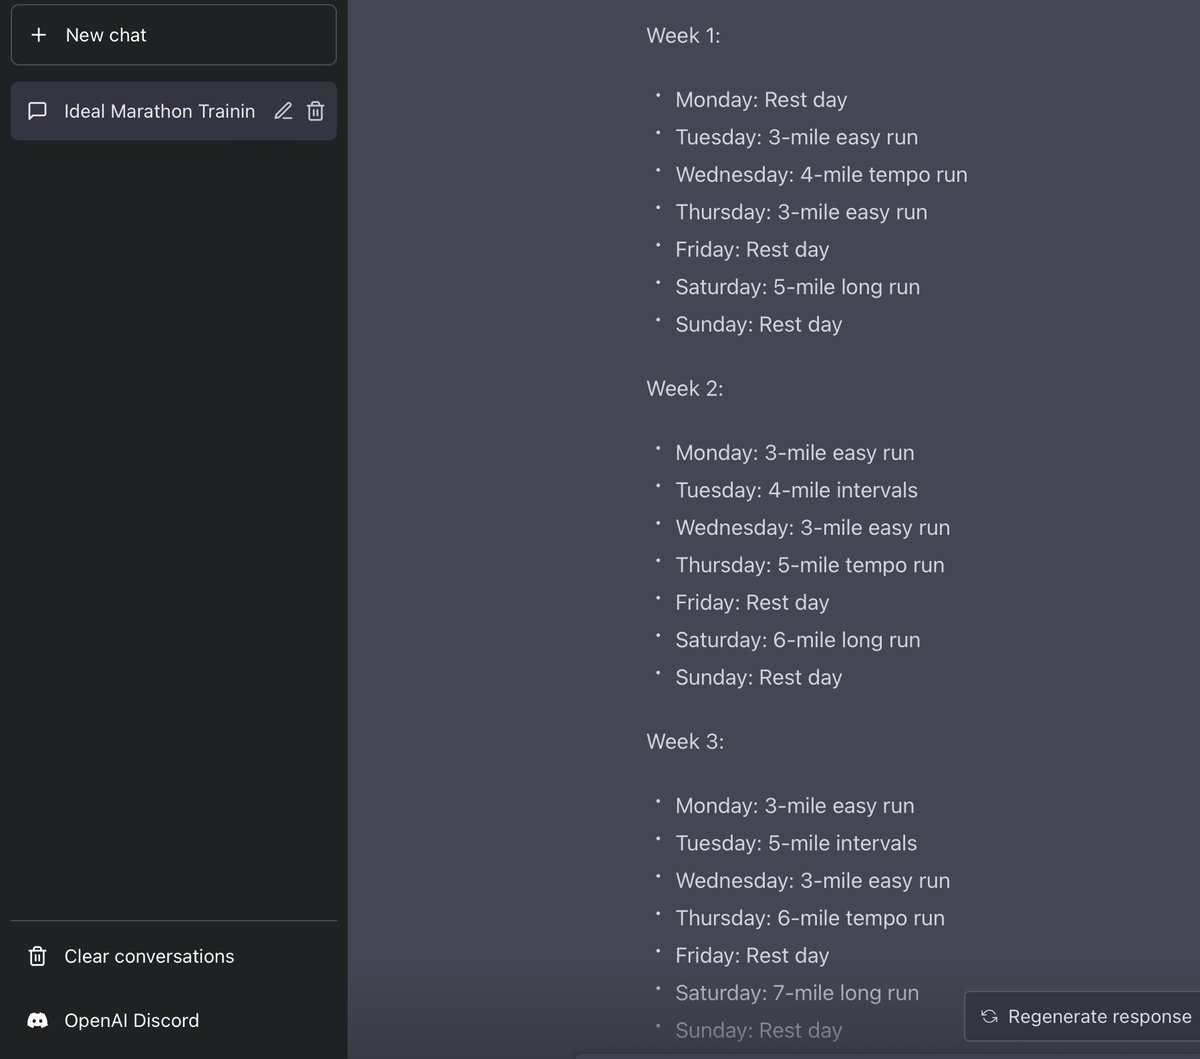Screen dimensions: 1200x1059
Task: Click Week 3 'Wednesday: 3-mile easy run'
Action: 812,881
